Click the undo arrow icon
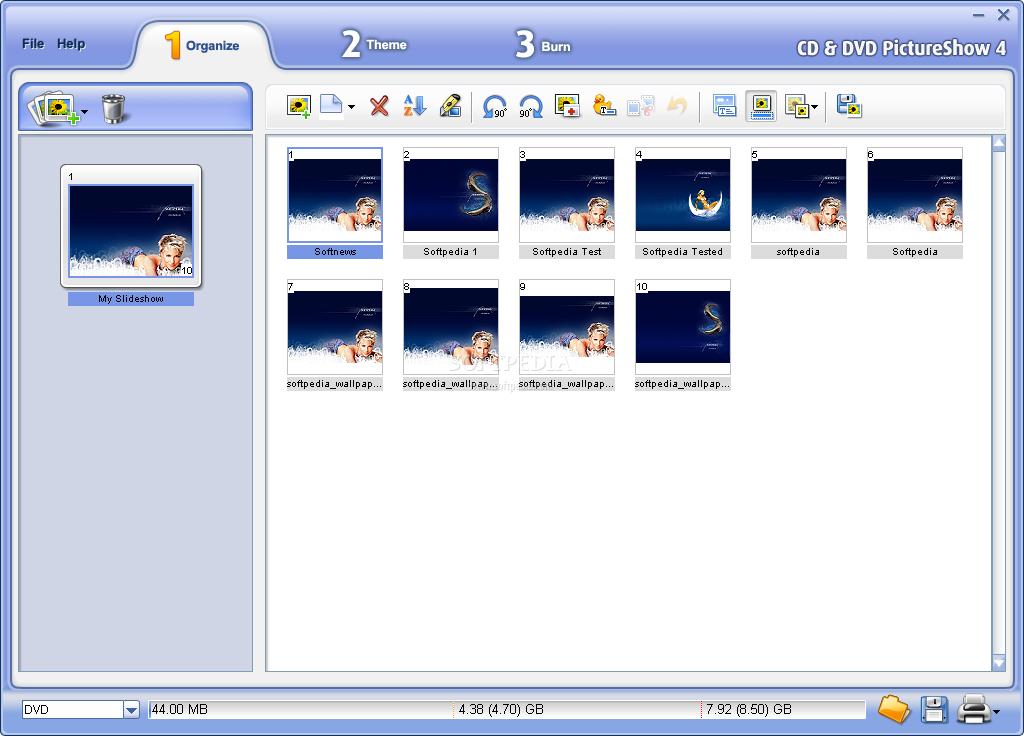1024x736 pixels. (677, 106)
